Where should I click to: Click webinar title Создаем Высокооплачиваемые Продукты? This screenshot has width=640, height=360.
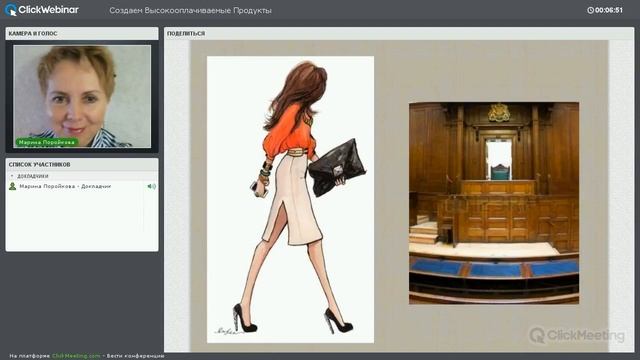(190, 11)
